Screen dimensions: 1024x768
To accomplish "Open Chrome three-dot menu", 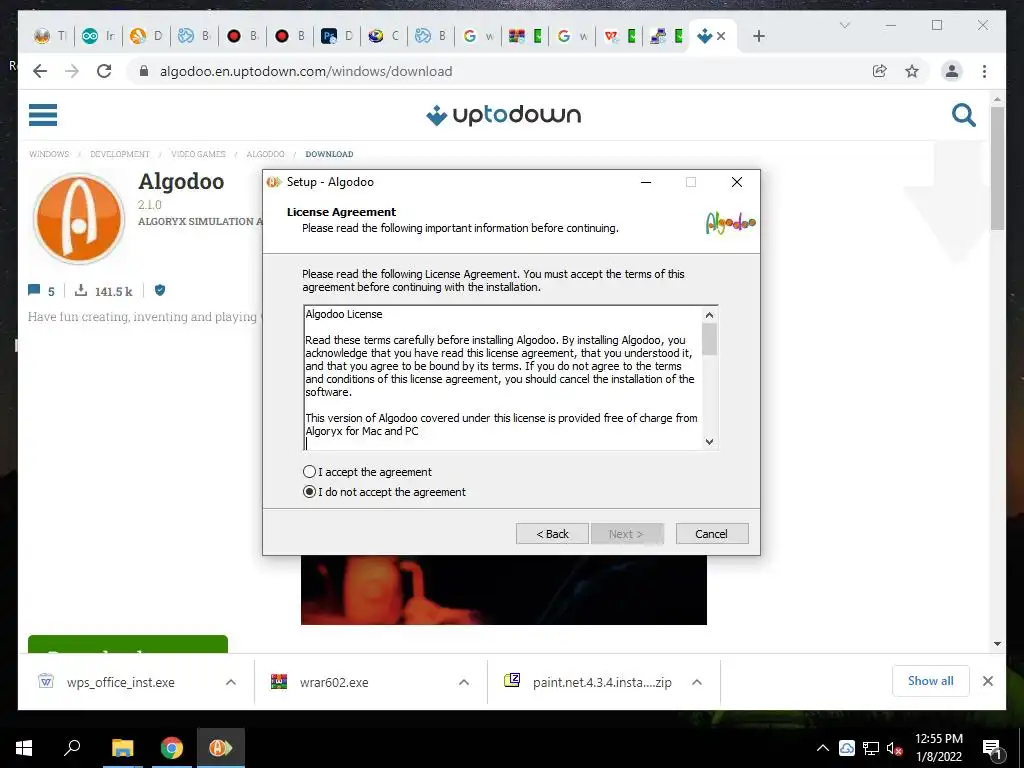I will coord(984,71).
